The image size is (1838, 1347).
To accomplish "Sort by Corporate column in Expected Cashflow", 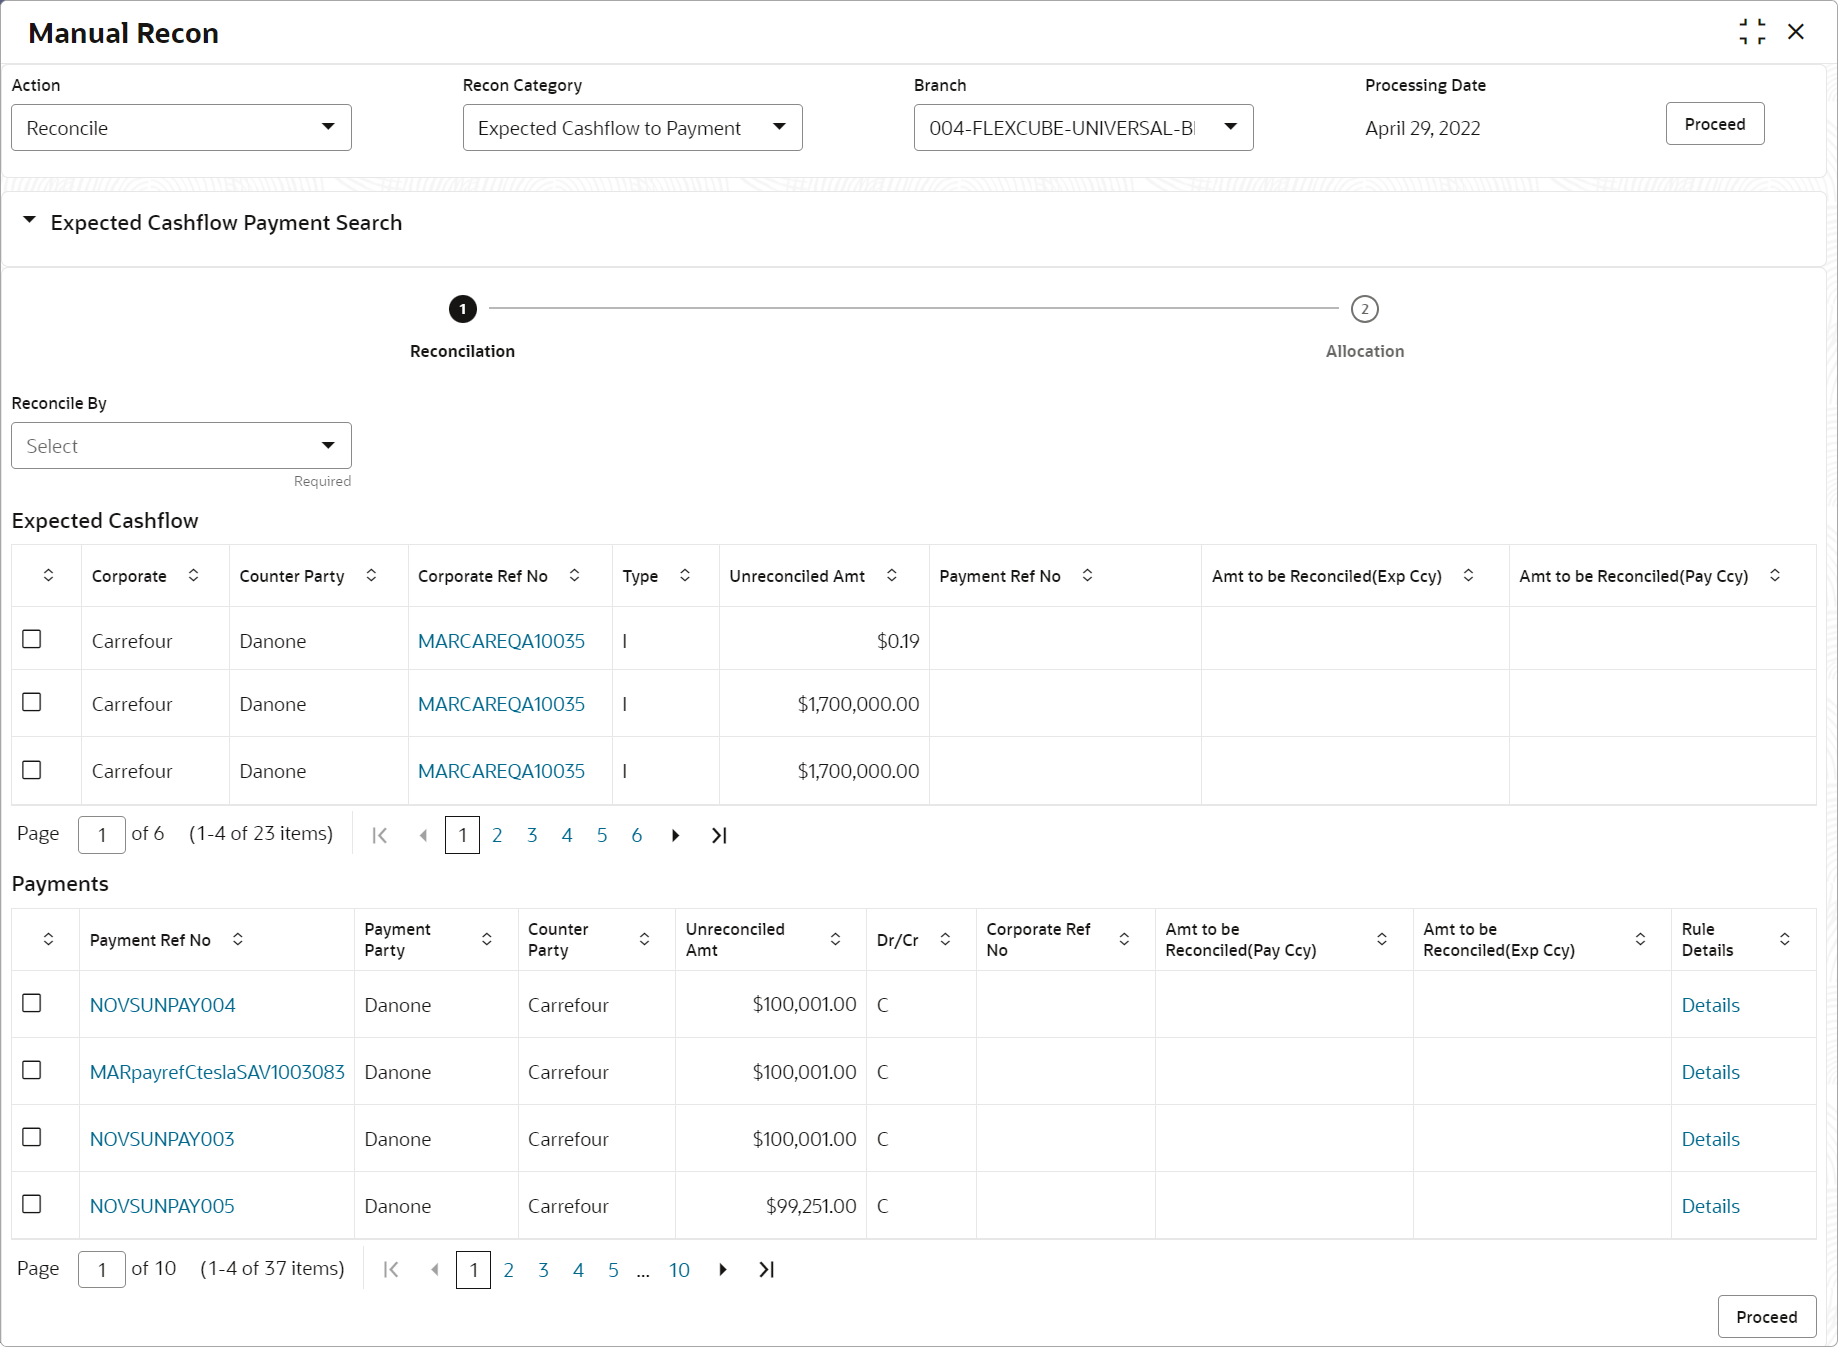I will click(193, 576).
